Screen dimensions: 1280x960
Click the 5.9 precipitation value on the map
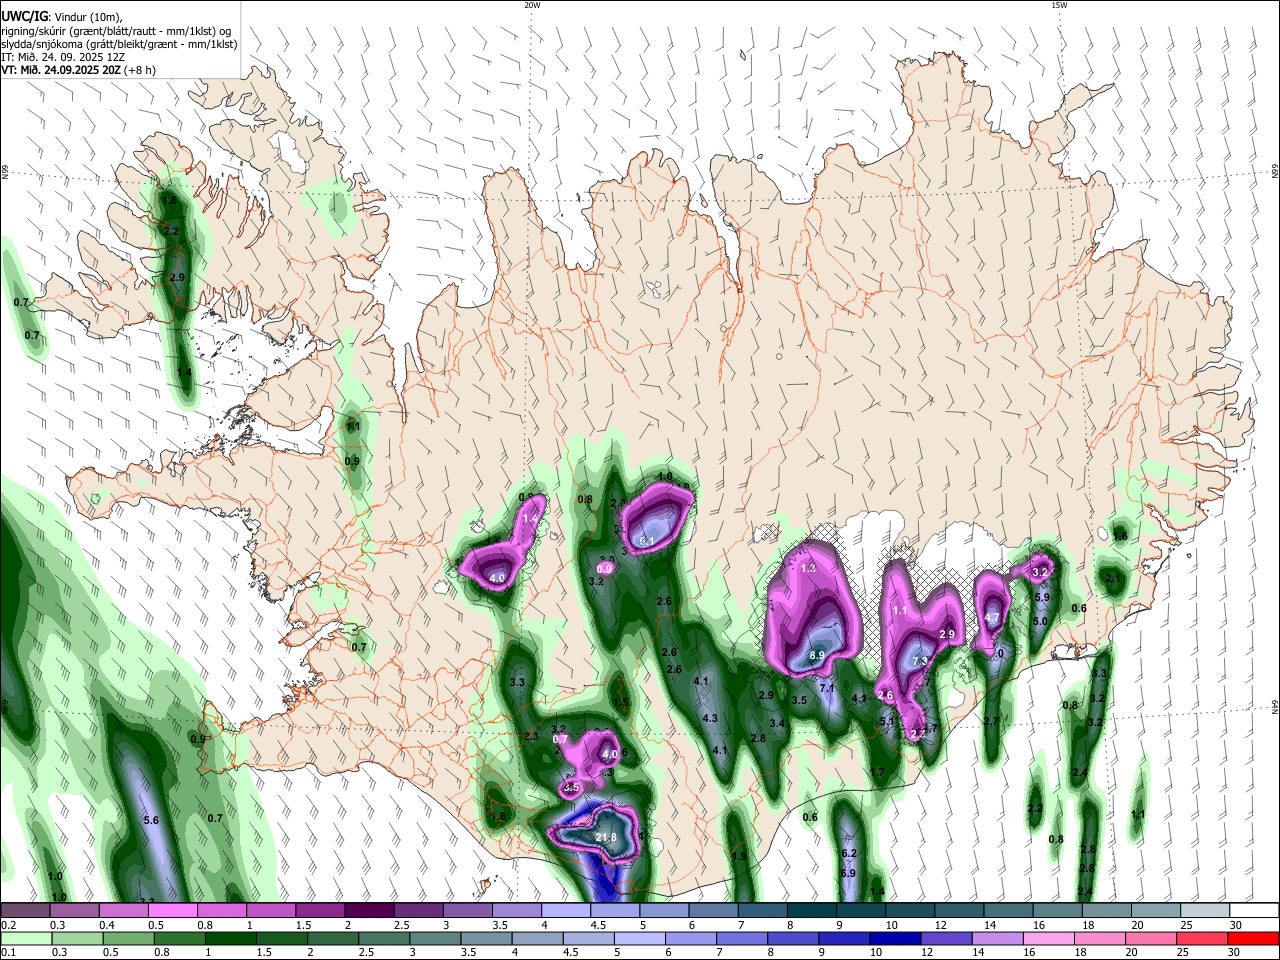pyautogui.click(x=1042, y=597)
